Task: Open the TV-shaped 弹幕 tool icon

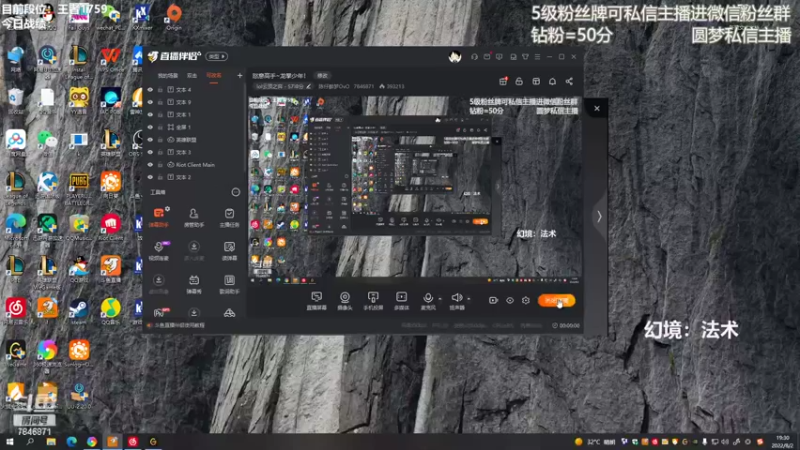Action: coord(194,284)
